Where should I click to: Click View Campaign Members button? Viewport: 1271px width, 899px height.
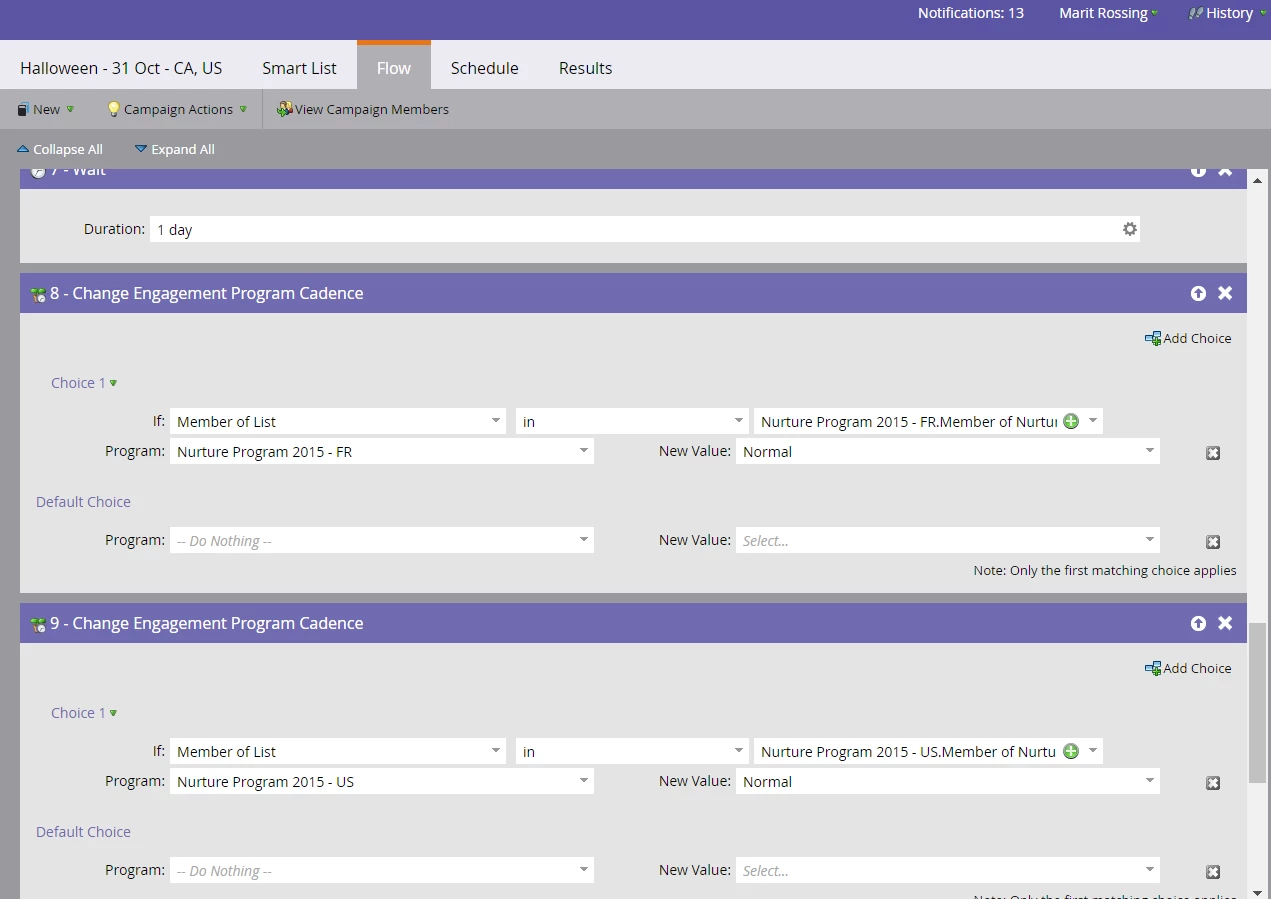coord(363,109)
